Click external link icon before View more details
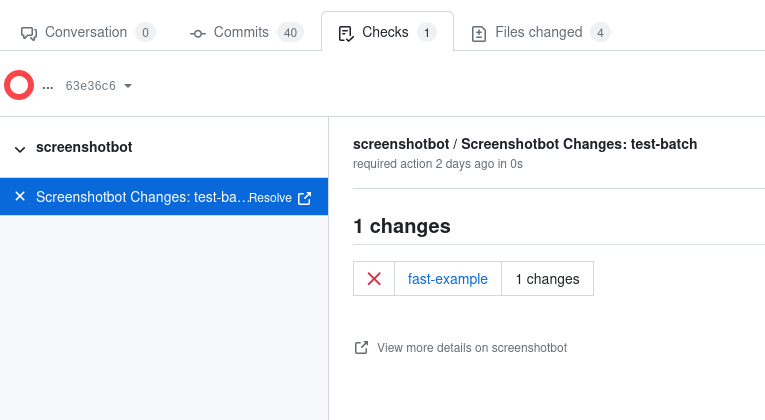The height and width of the screenshot is (420, 765). click(x=361, y=348)
